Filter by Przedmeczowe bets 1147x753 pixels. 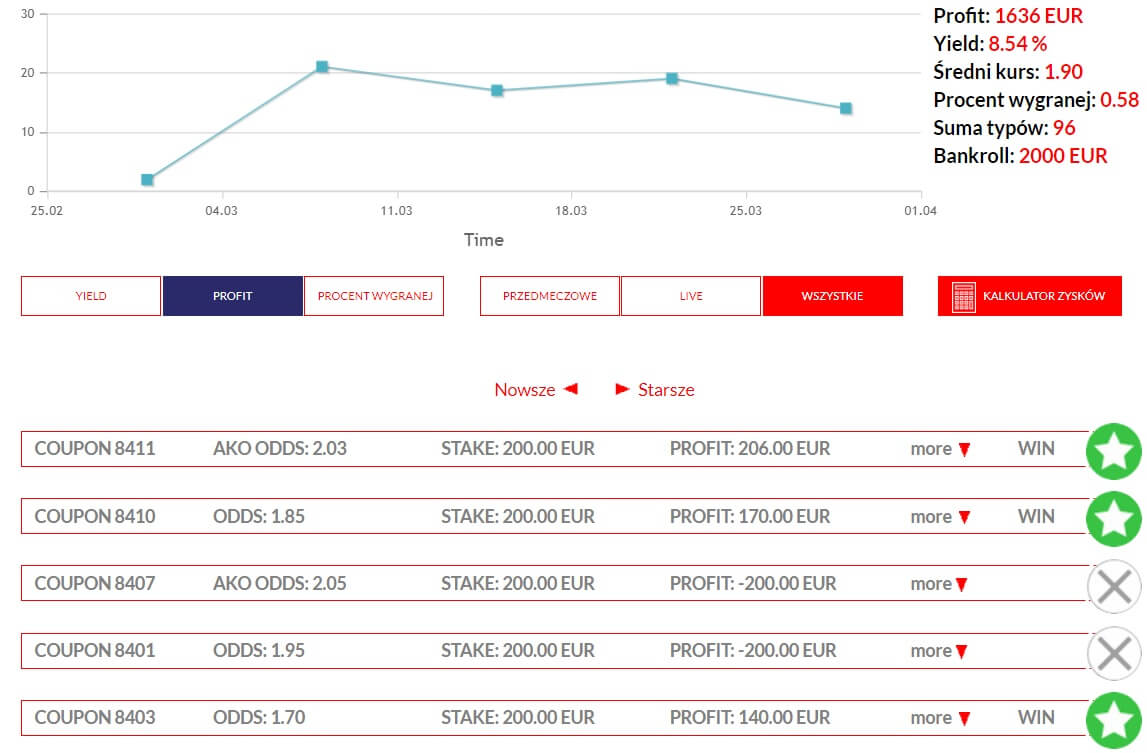coord(549,296)
